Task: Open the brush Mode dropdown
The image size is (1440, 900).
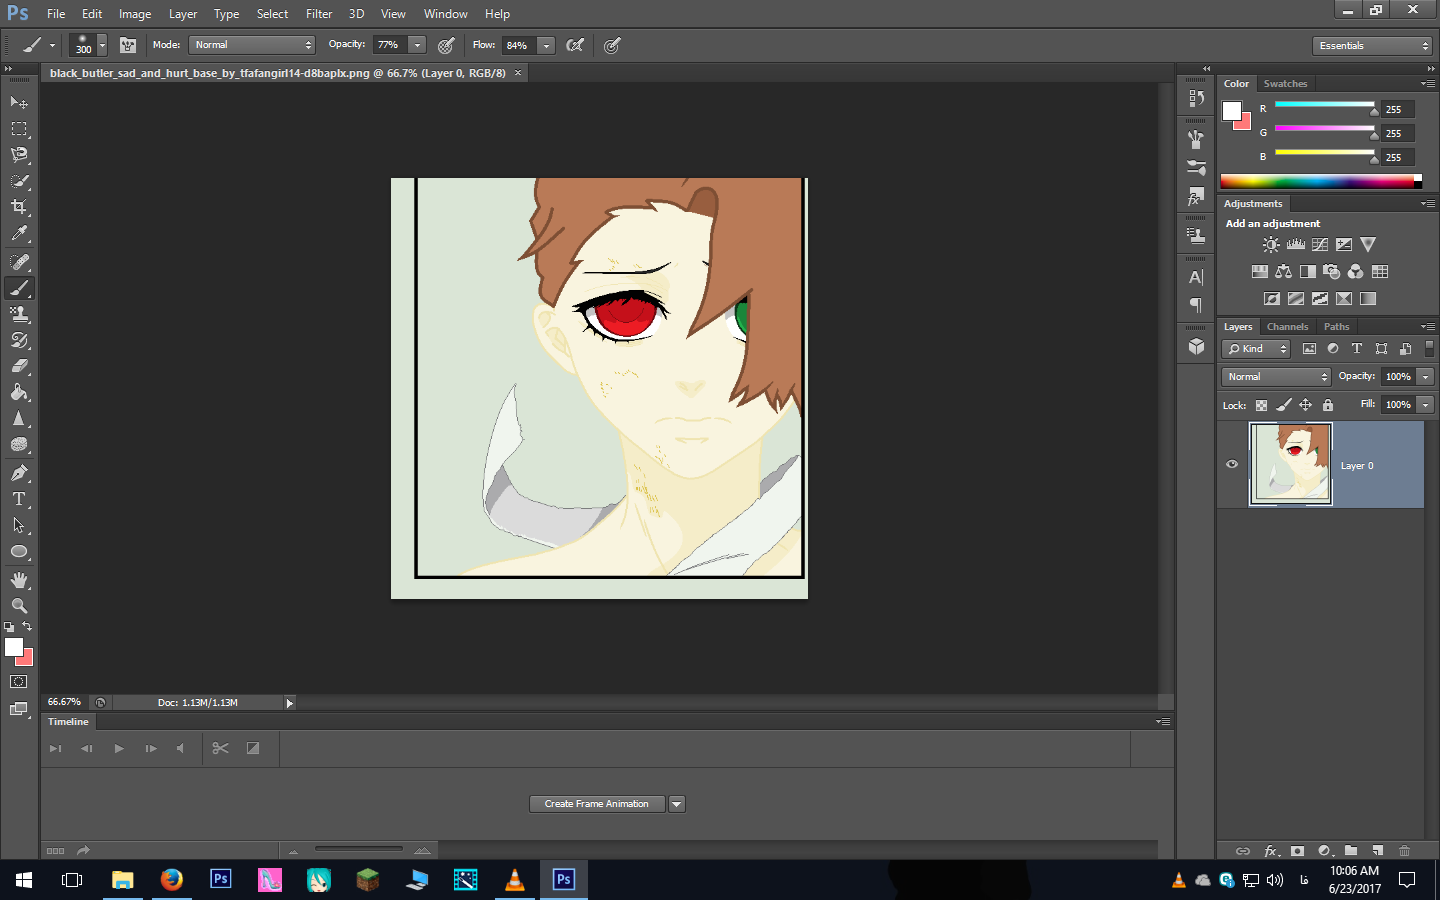Action: [x=253, y=45]
